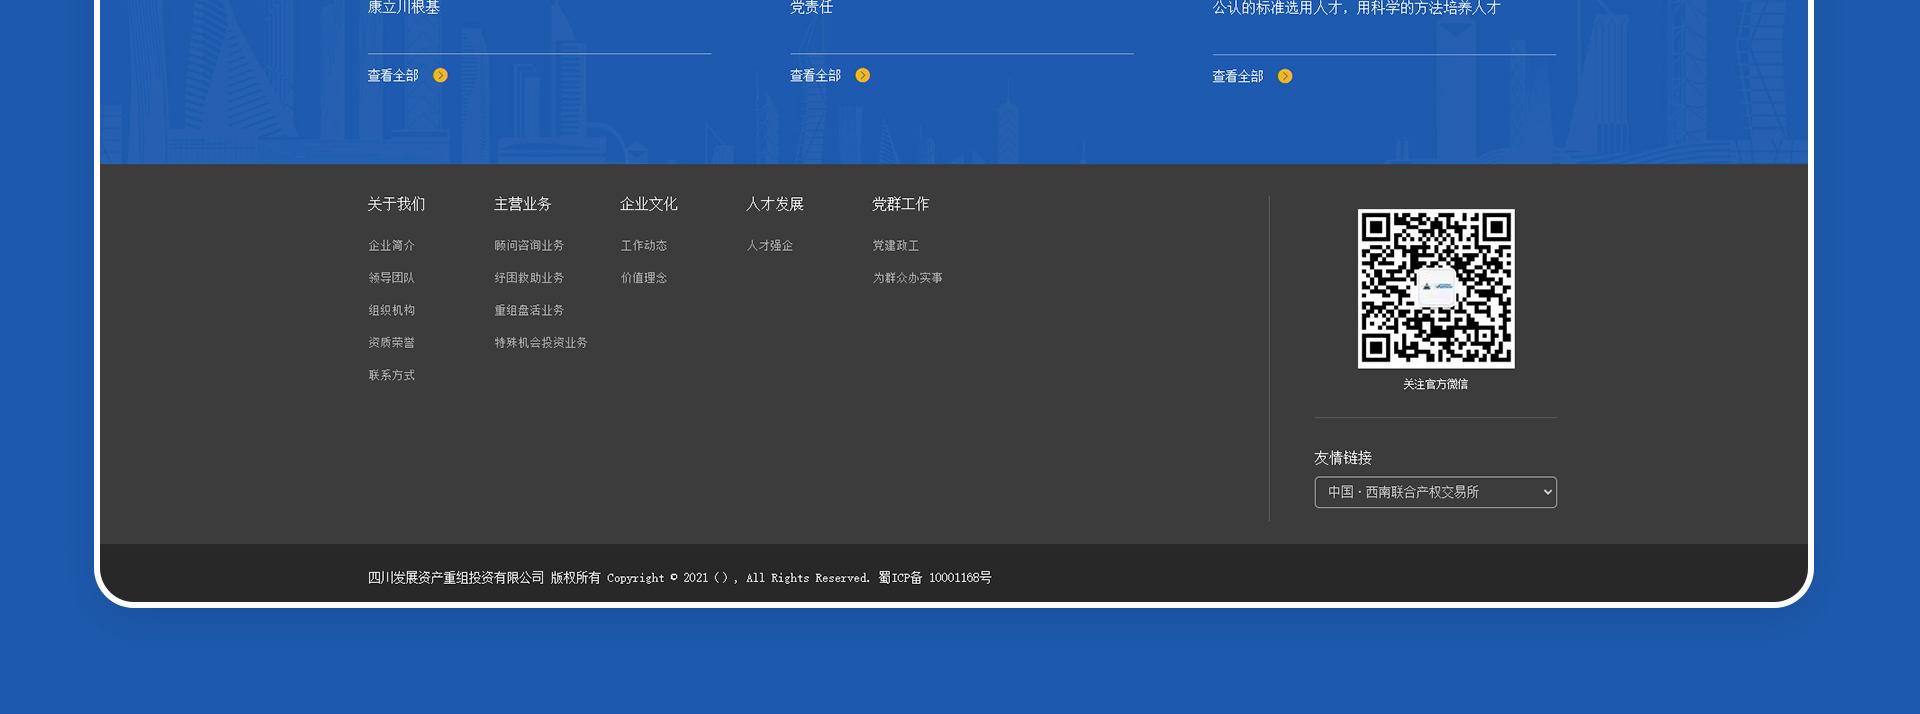
Task: Select the 顾问咨询业务 link
Action: (528, 246)
